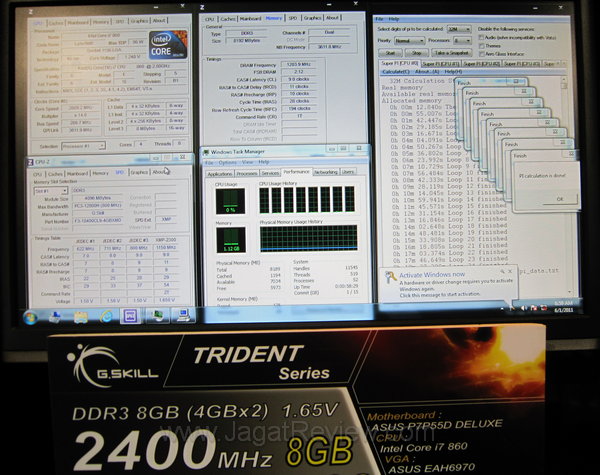The image size is (600, 475).
Task: Open the Calculate(C) menu in Super PI
Action: pos(396,72)
